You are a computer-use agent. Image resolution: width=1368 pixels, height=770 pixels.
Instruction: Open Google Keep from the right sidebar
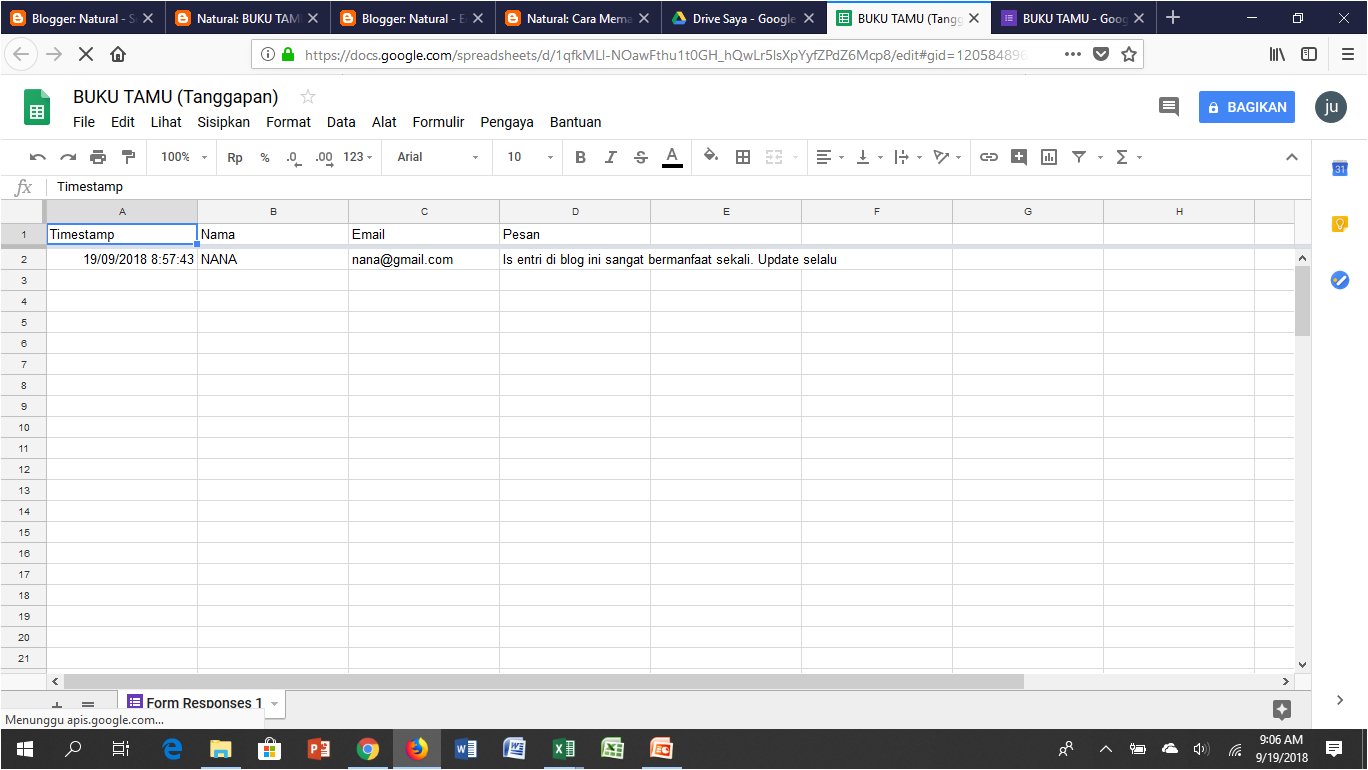pyautogui.click(x=1340, y=225)
